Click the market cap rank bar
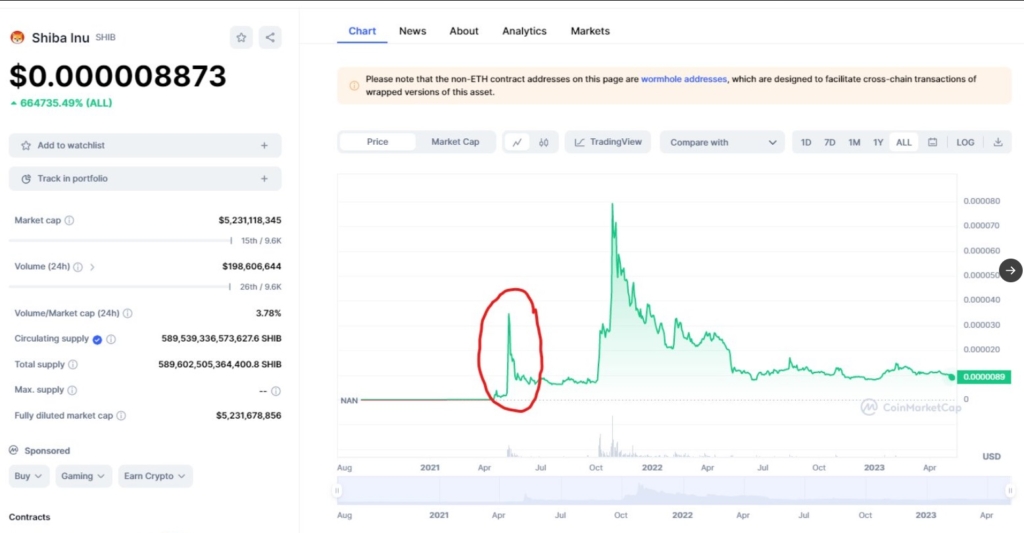This screenshot has height=533, width=1024. [x=120, y=240]
